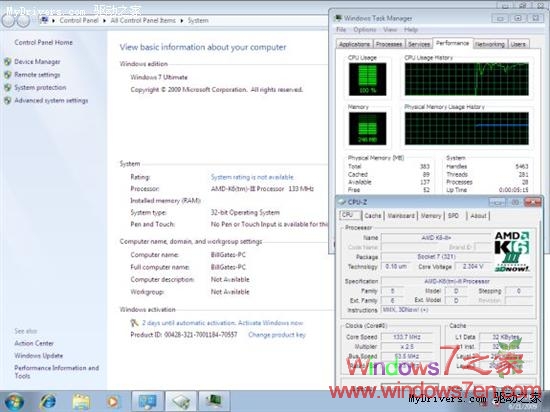This screenshot has height=412, width=550.
Task: Click the activation key icon
Action: [134, 323]
